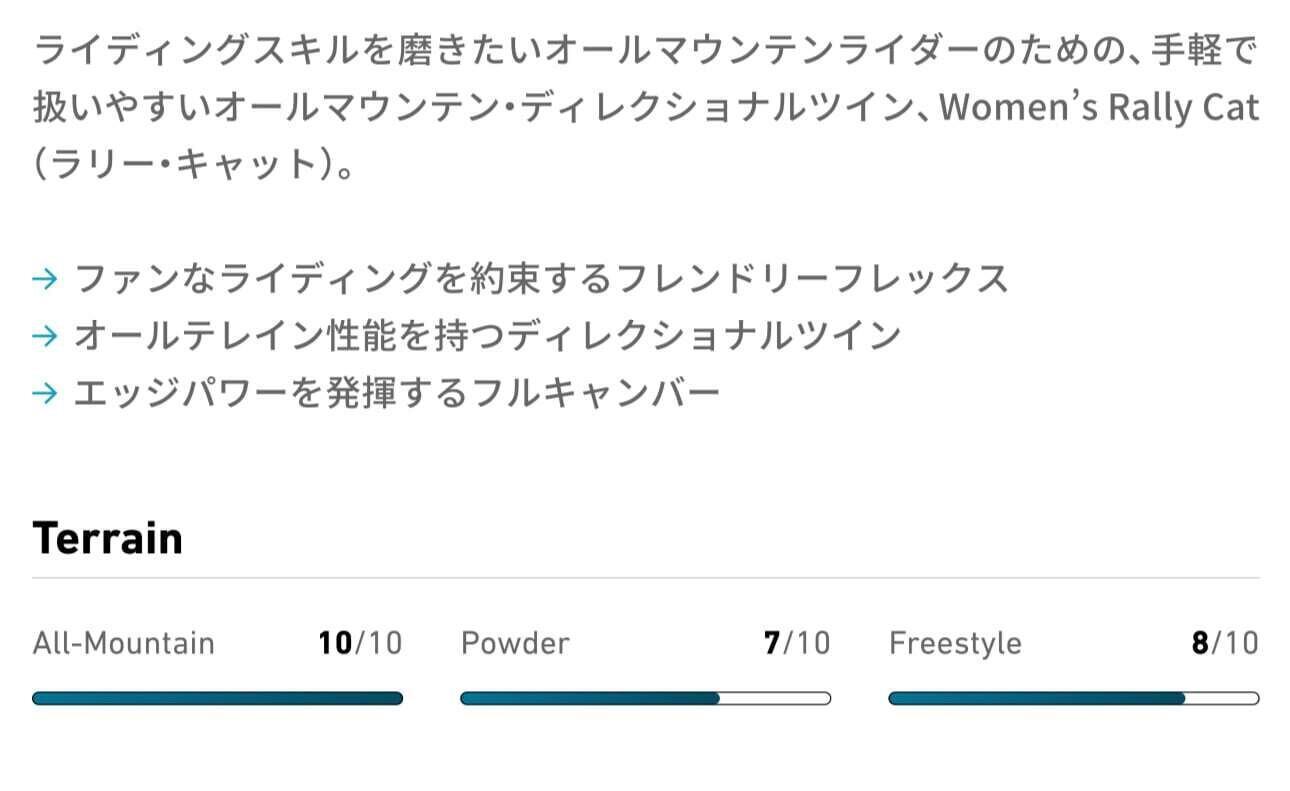The height and width of the screenshot is (791, 1290).
Task: Click the オールテレイン性能 feature text
Action: [487, 336]
